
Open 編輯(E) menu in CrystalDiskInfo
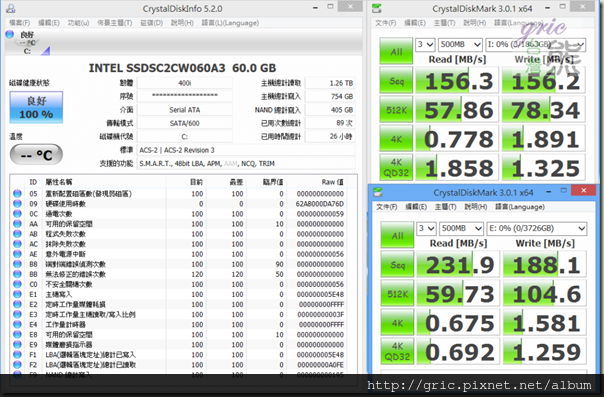(49, 23)
